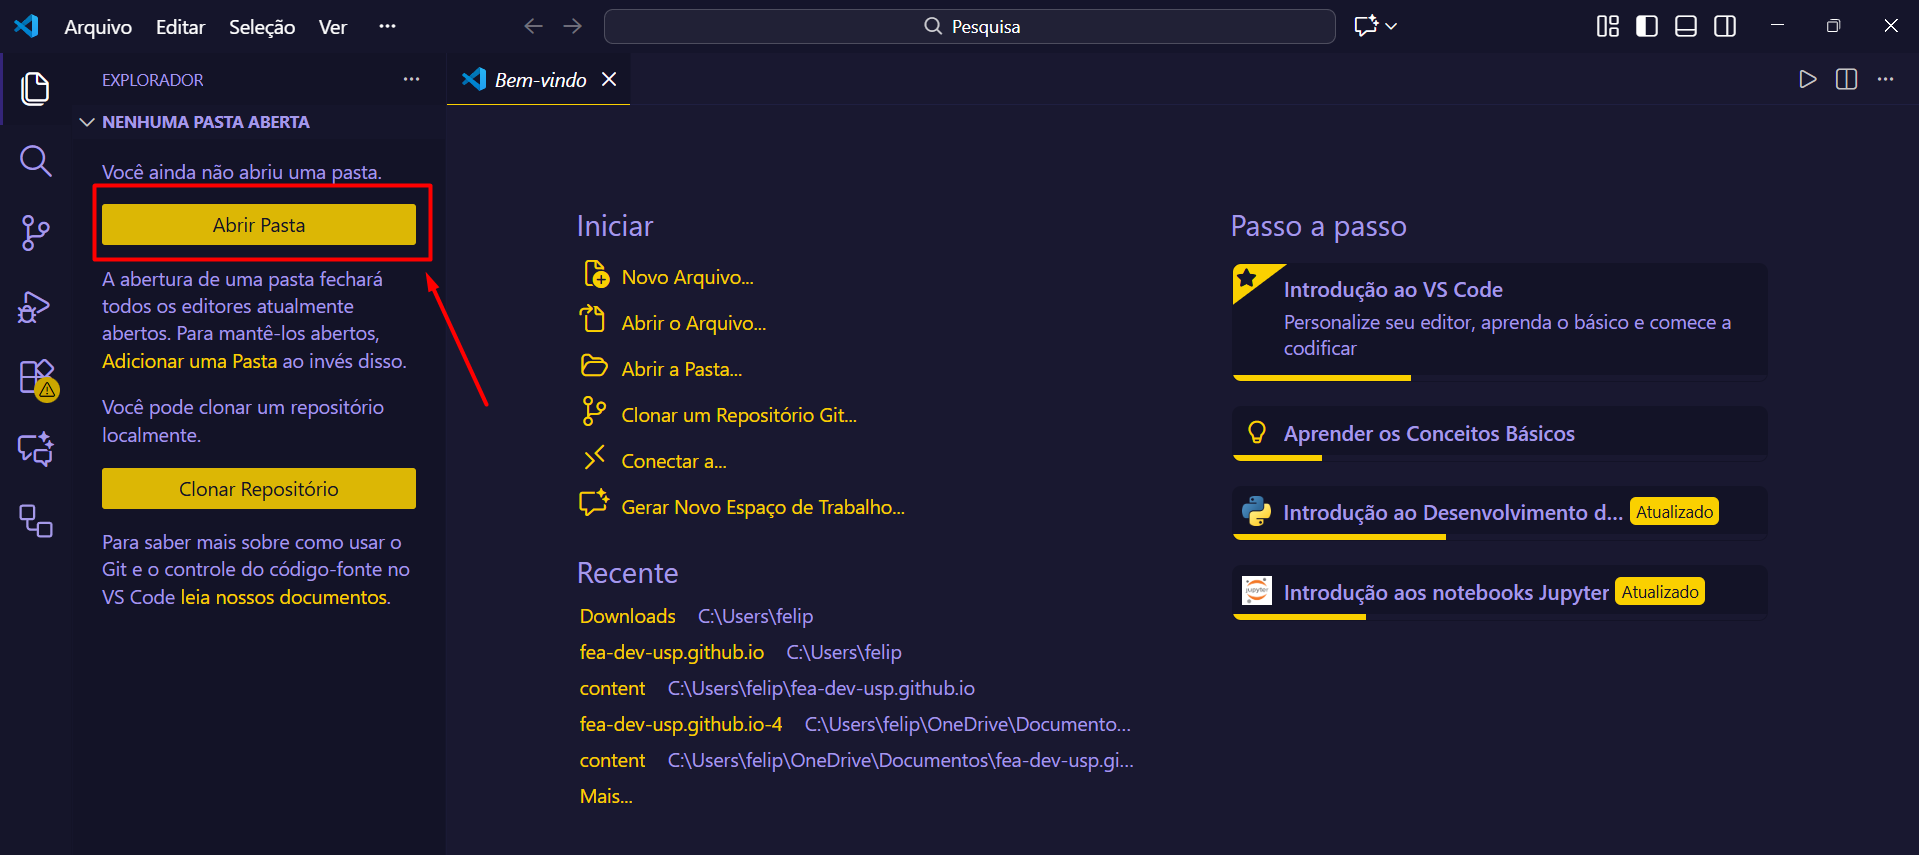
Task: Expand the hidden menu bar items ellipsis
Action: tap(387, 26)
